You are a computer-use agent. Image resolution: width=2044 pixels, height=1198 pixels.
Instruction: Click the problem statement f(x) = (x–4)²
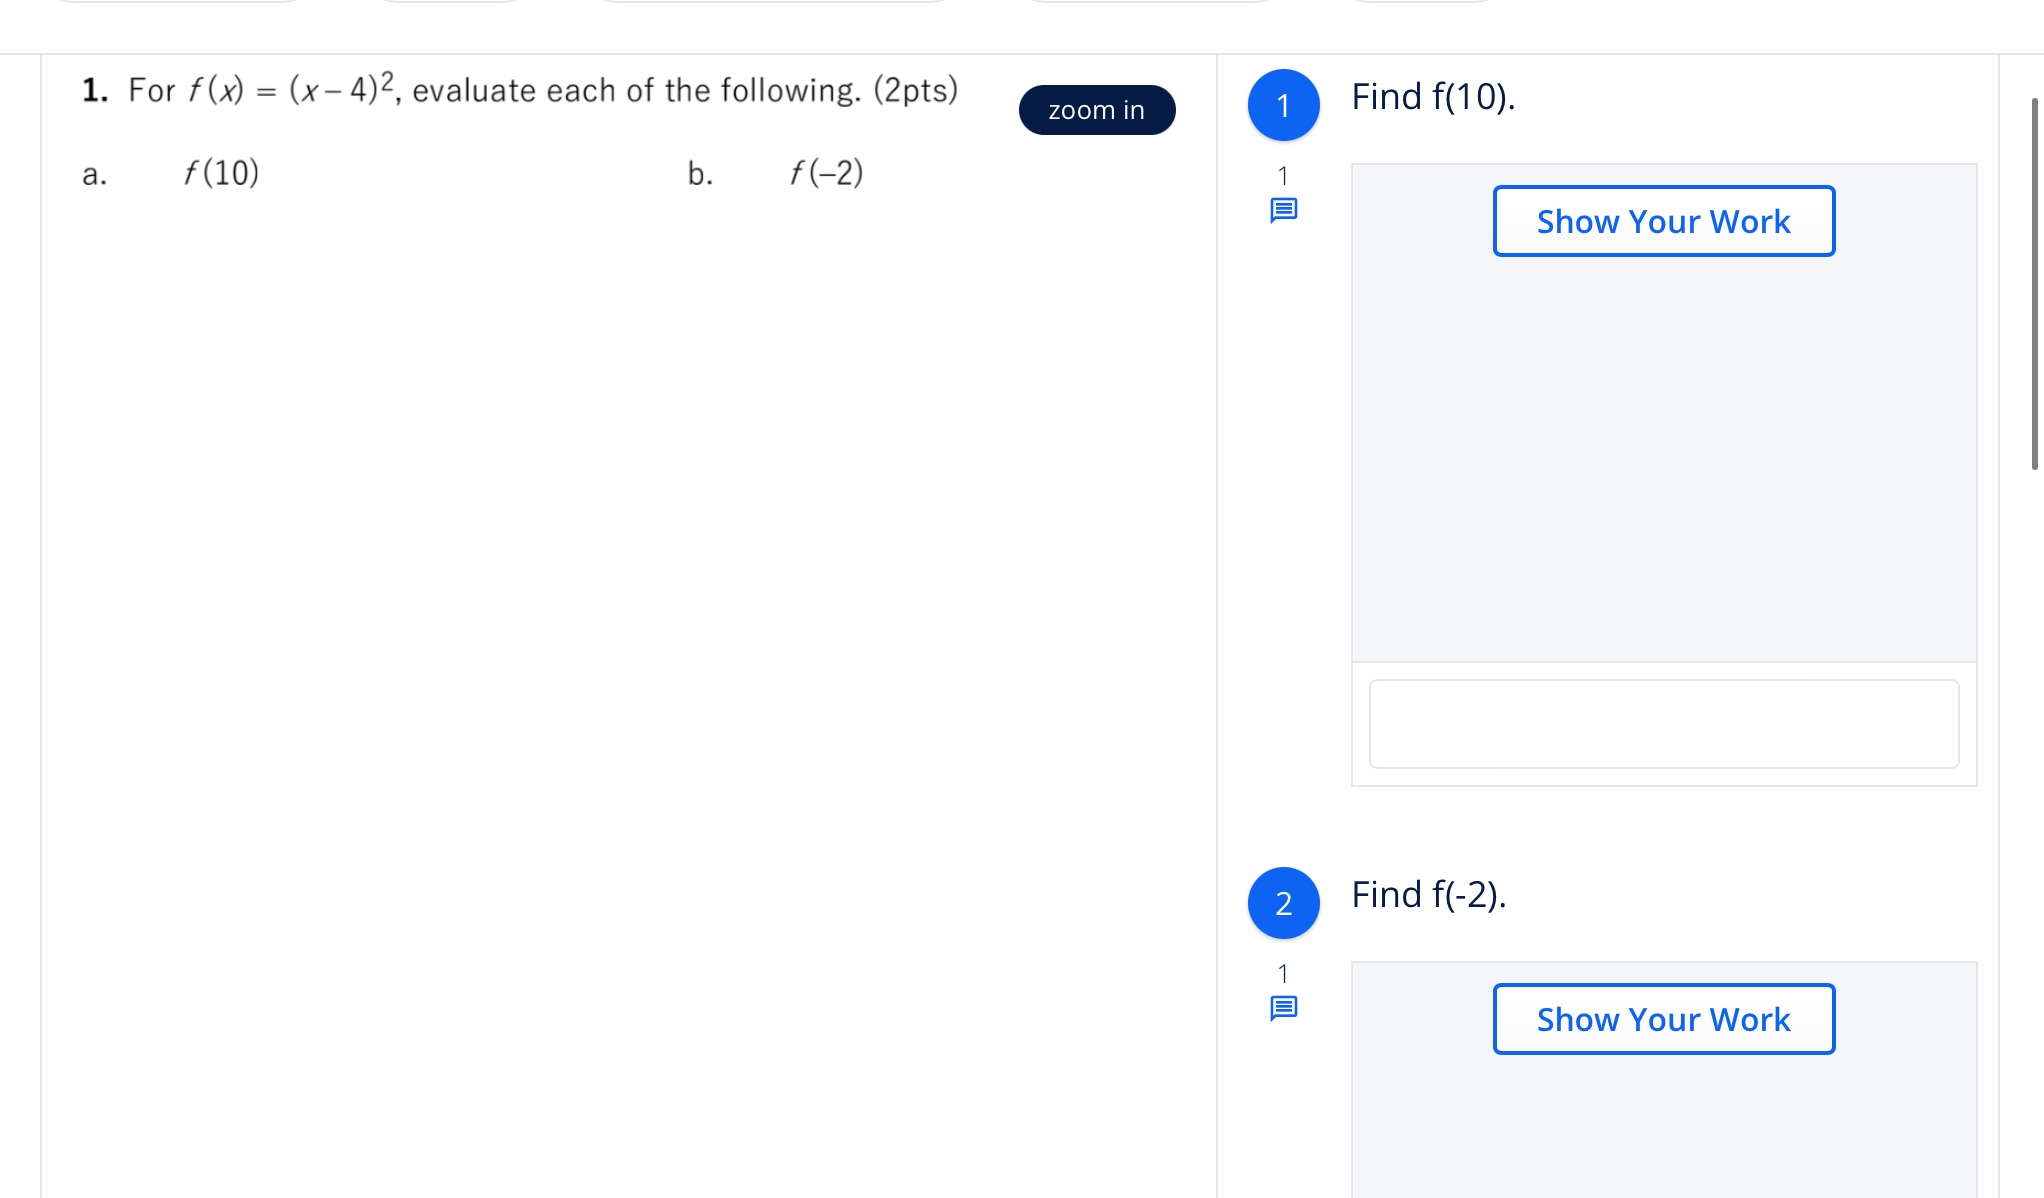tap(291, 89)
